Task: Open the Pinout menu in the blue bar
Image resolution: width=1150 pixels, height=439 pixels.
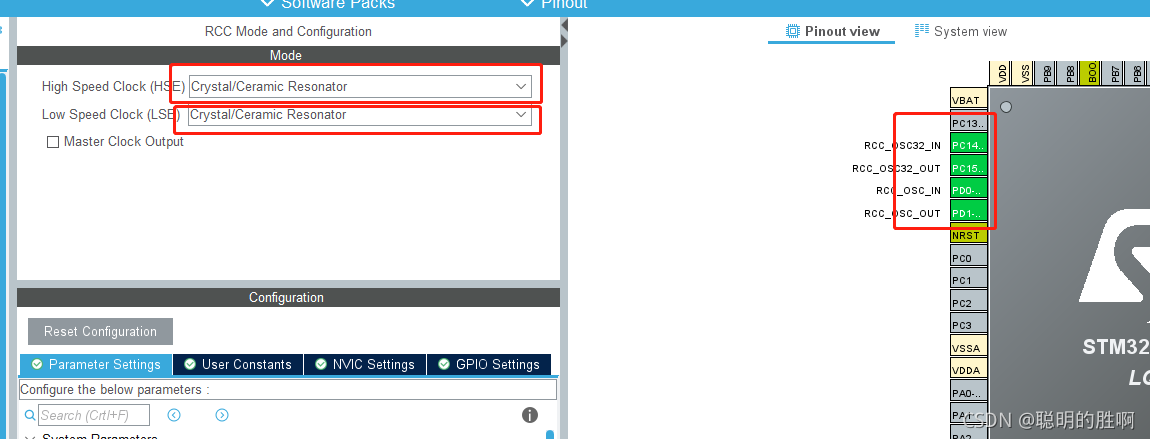Action: [x=554, y=4]
